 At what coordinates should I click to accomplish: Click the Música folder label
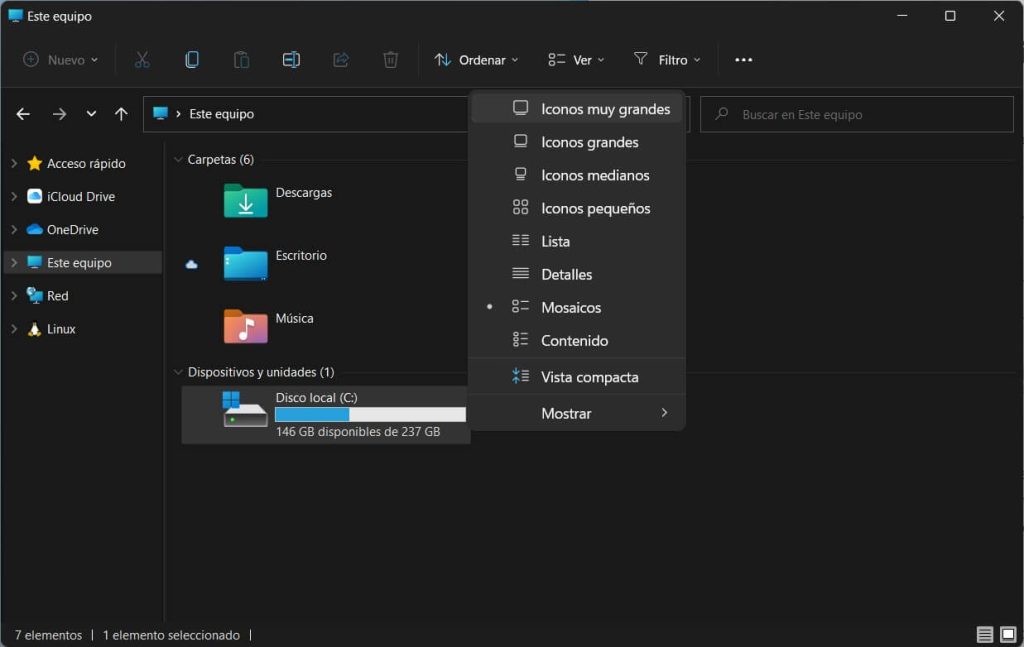pyautogui.click(x=295, y=318)
